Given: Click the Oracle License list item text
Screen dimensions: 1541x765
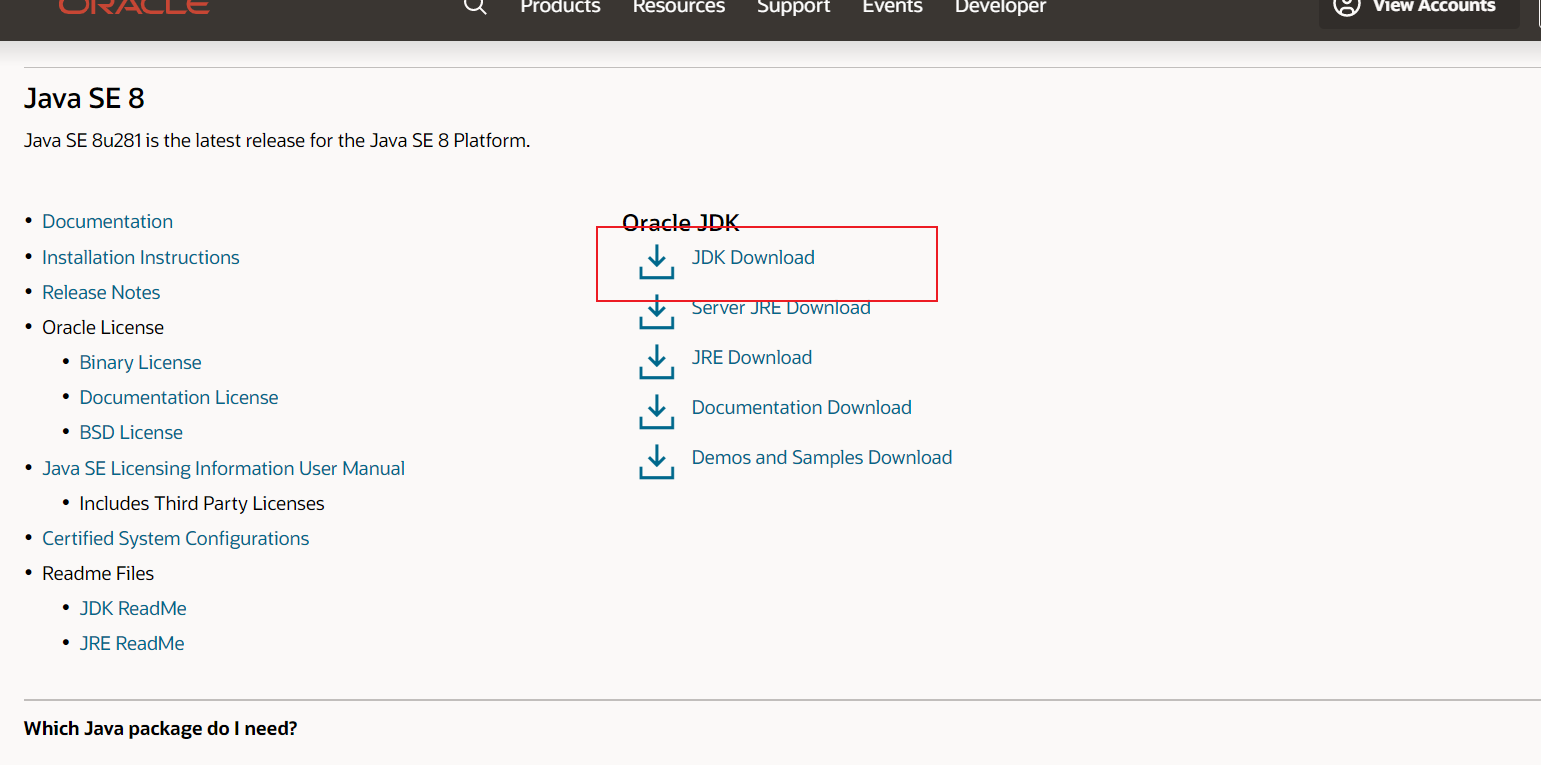Looking at the screenshot, I should 103,327.
